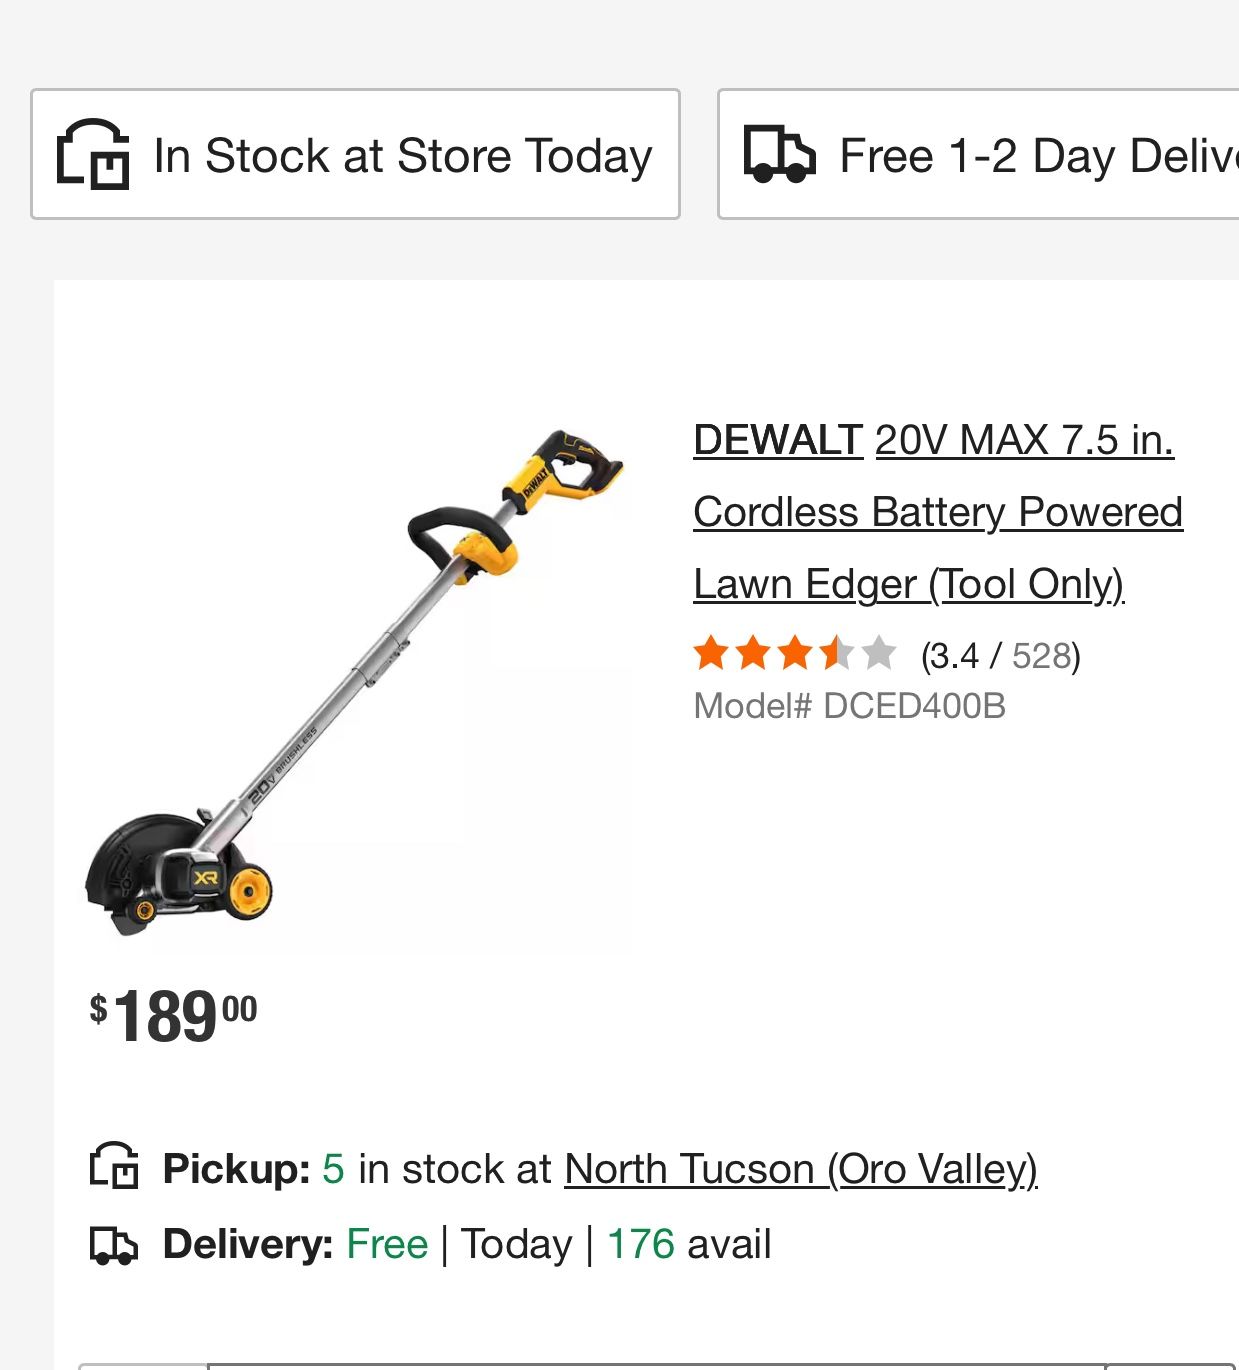Click the Model# DCED400B text
This screenshot has width=1239, height=1370.
(851, 705)
